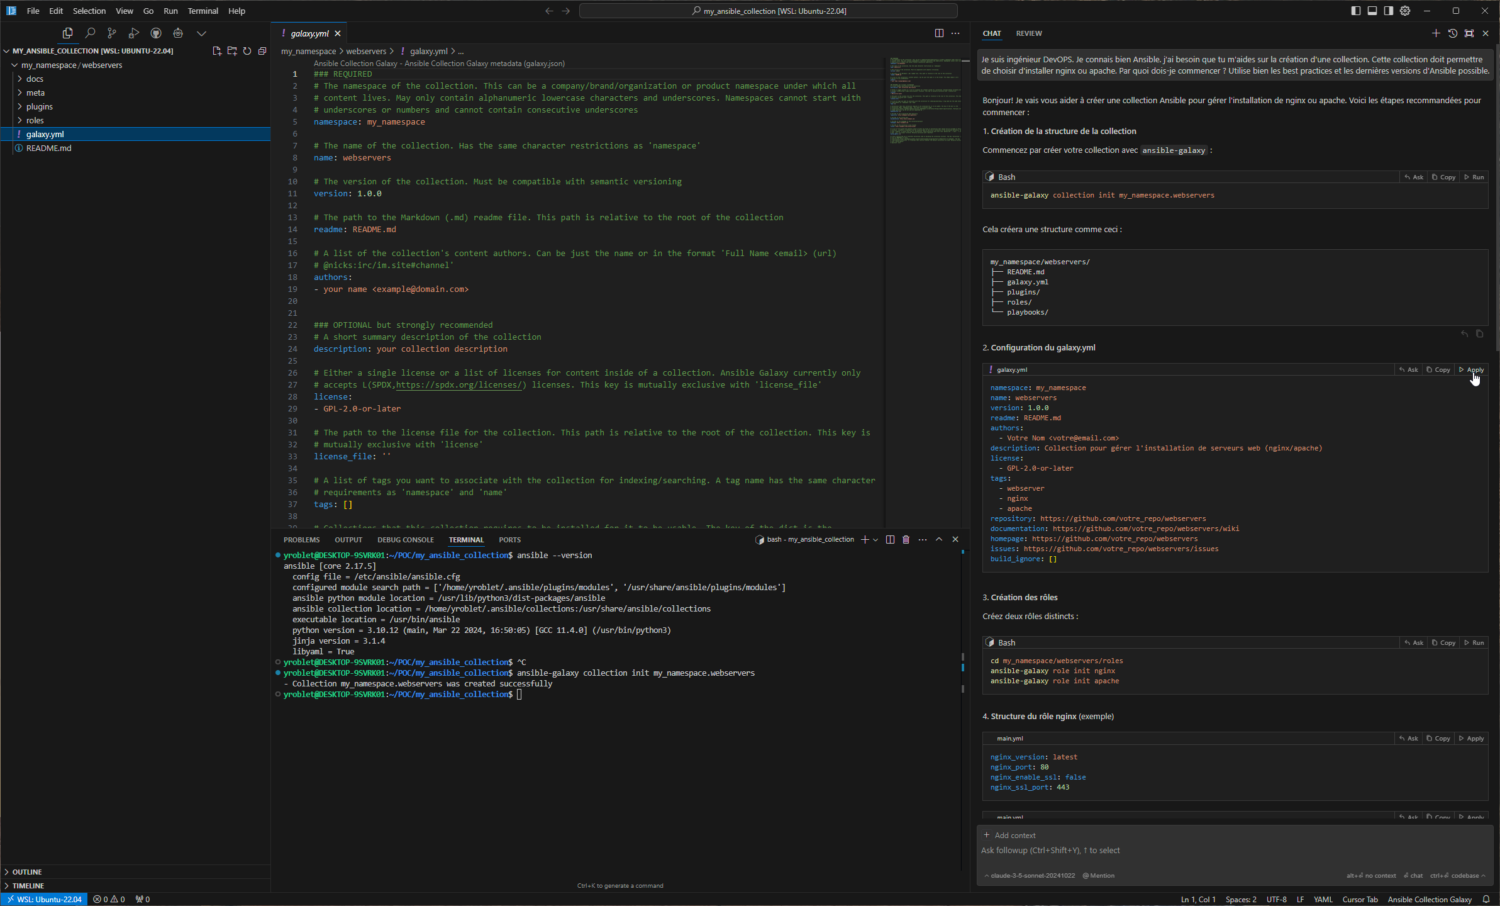Run the ansible-galaxy collection init Bash block
The image size is (1500, 906).
1474,177
